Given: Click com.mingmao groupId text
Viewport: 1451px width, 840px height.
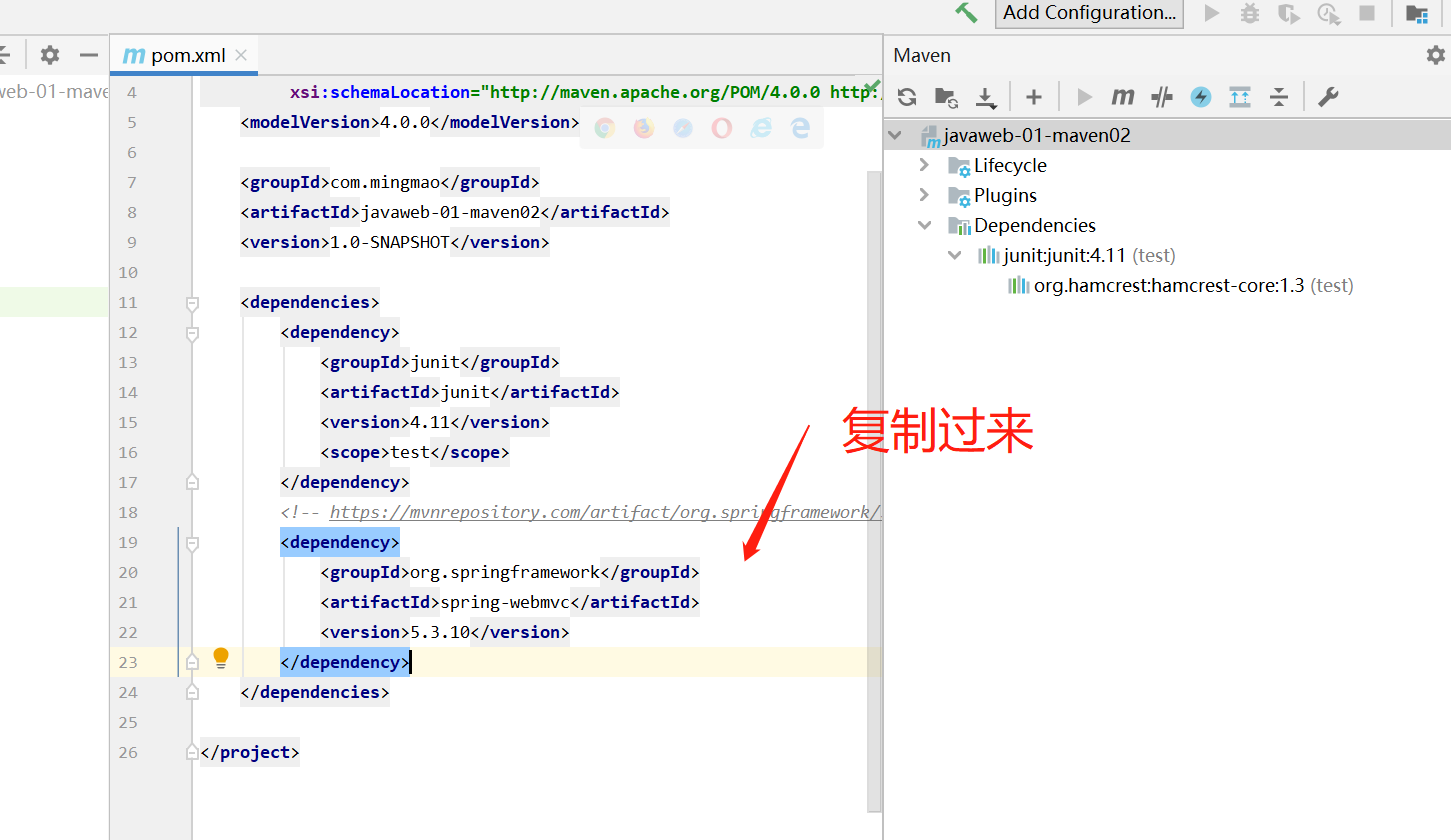Looking at the screenshot, I should pyautogui.click(x=385, y=182).
